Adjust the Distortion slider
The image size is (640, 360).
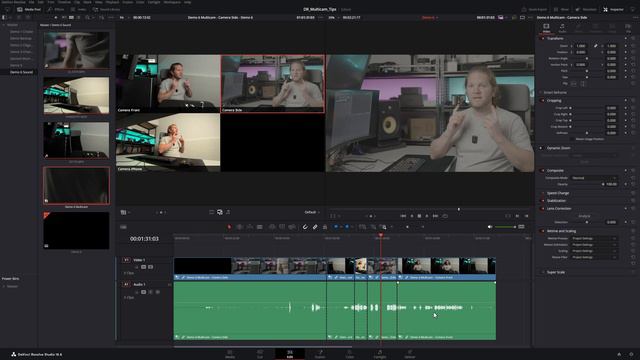pyautogui.click(x=587, y=222)
